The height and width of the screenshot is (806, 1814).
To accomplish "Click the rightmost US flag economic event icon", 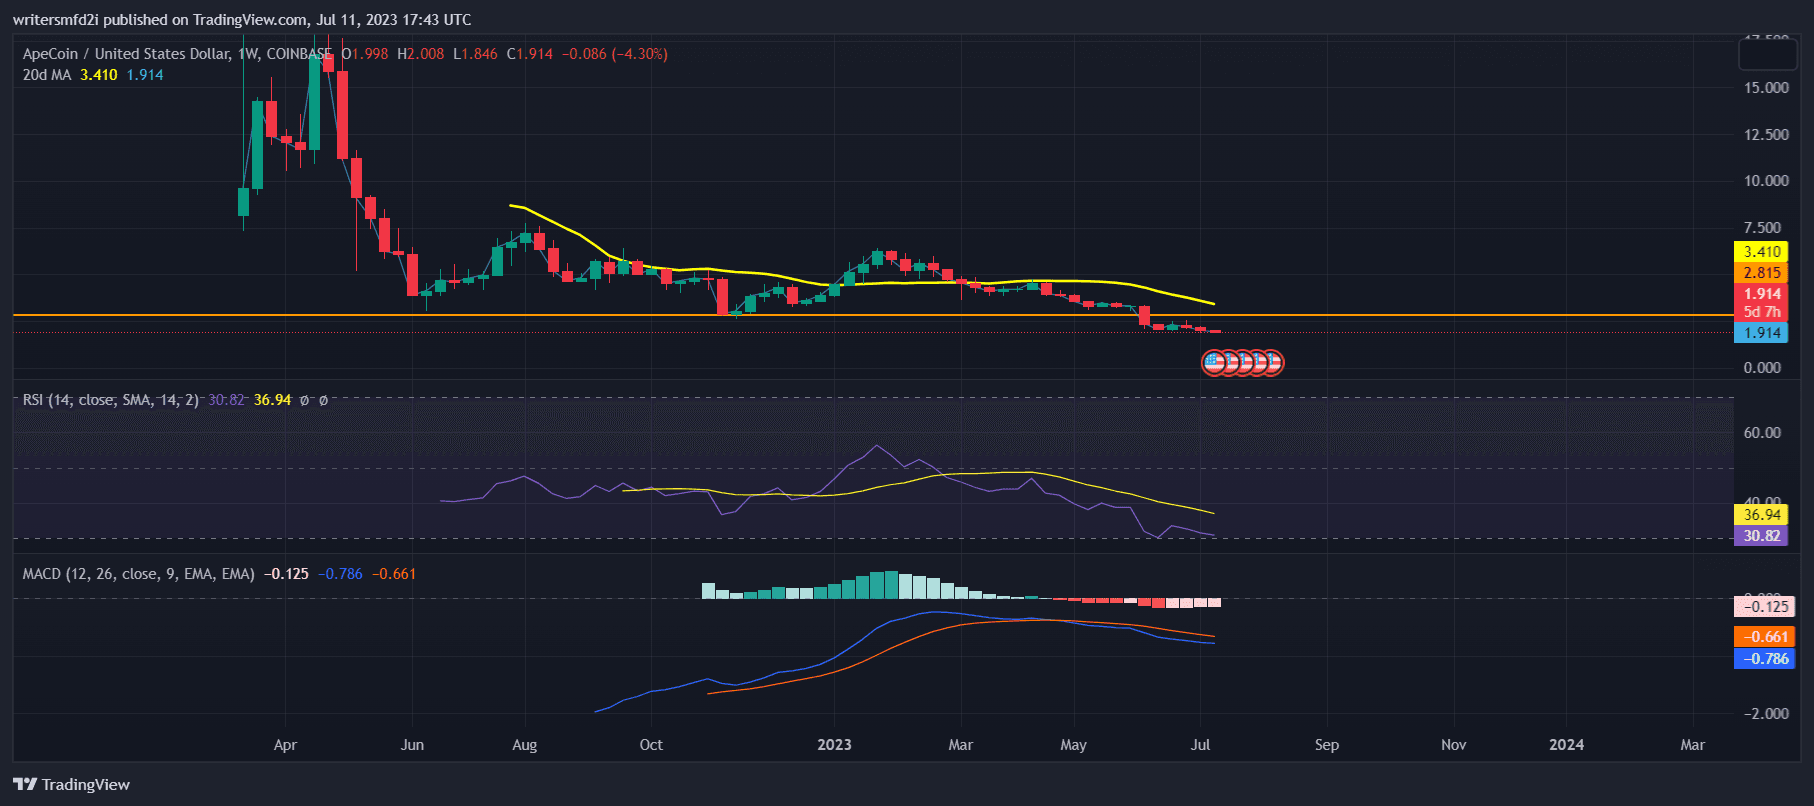I will (1271, 362).
